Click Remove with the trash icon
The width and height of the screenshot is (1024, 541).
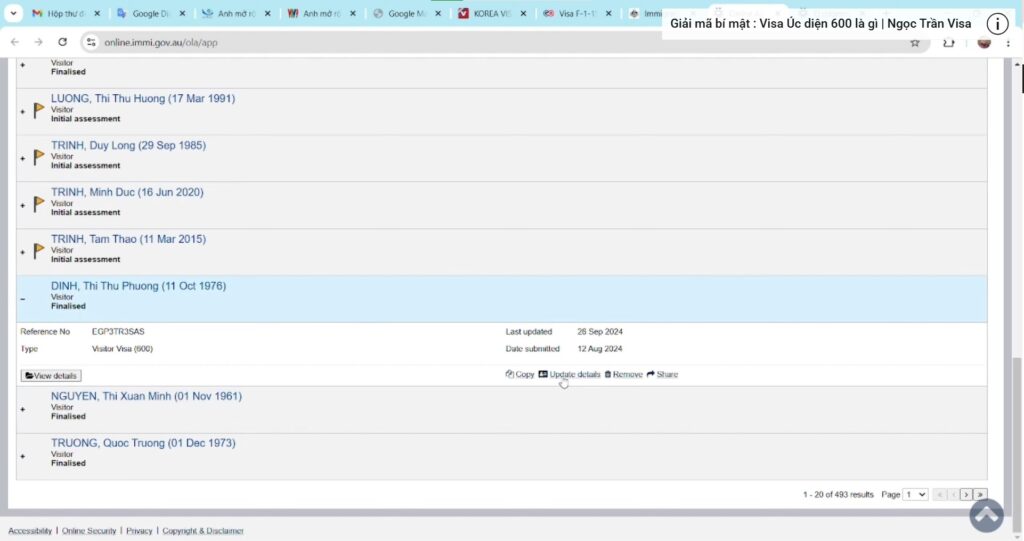pos(624,374)
